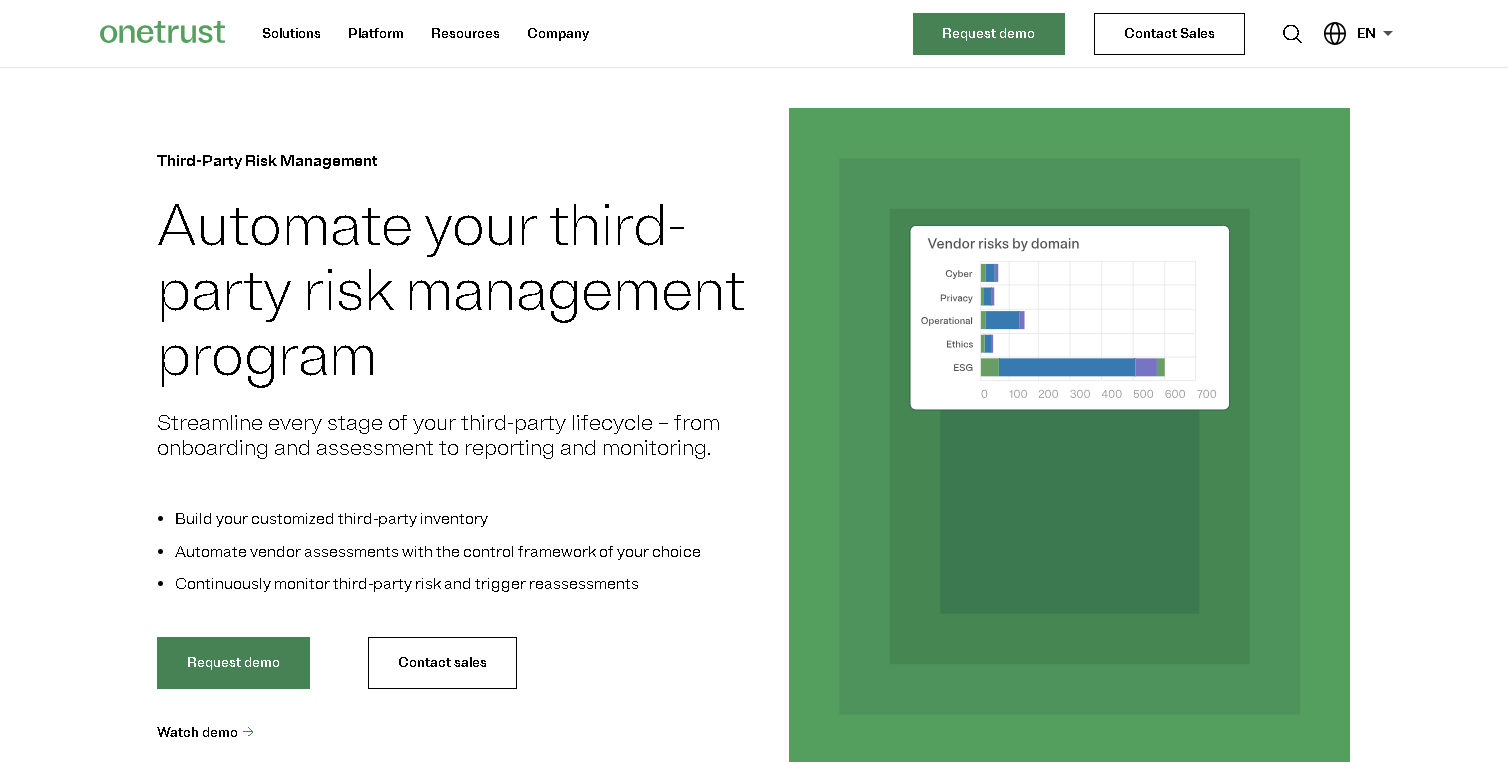Click the header Contact Sales button
1508x762 pixels.
(x=1169, y=34)
